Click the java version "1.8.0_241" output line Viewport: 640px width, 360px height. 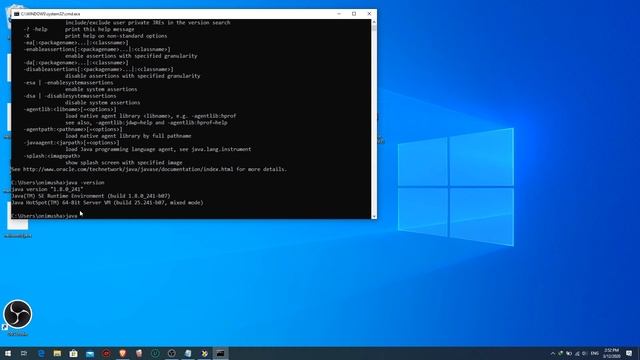point(47,189)
